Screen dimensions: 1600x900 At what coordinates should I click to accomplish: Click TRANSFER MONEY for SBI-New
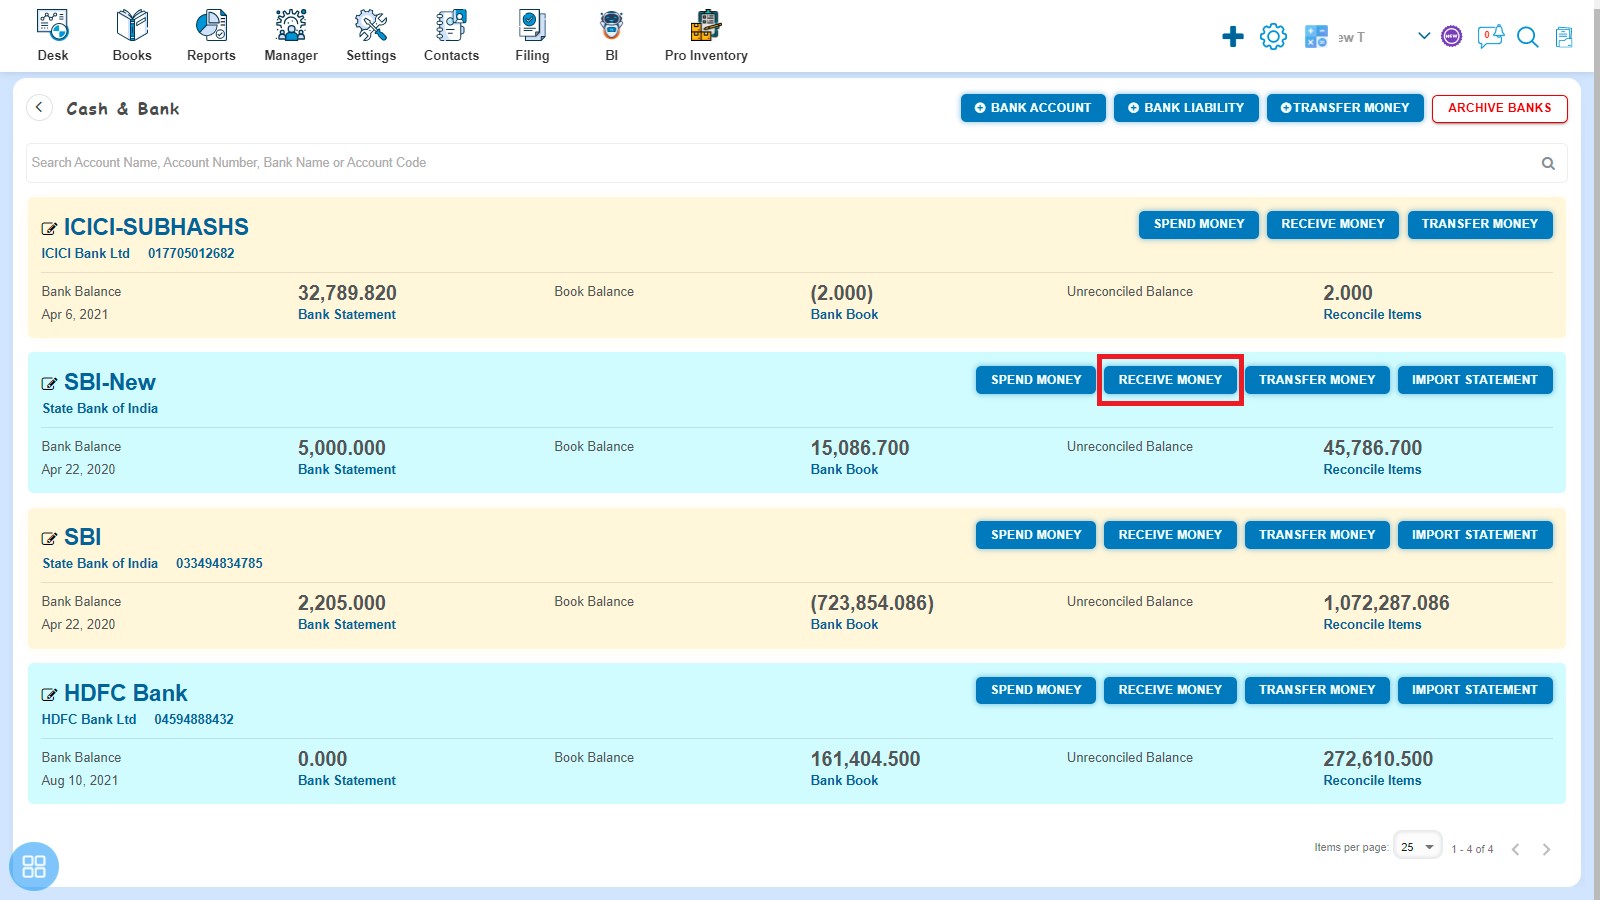1317,380
